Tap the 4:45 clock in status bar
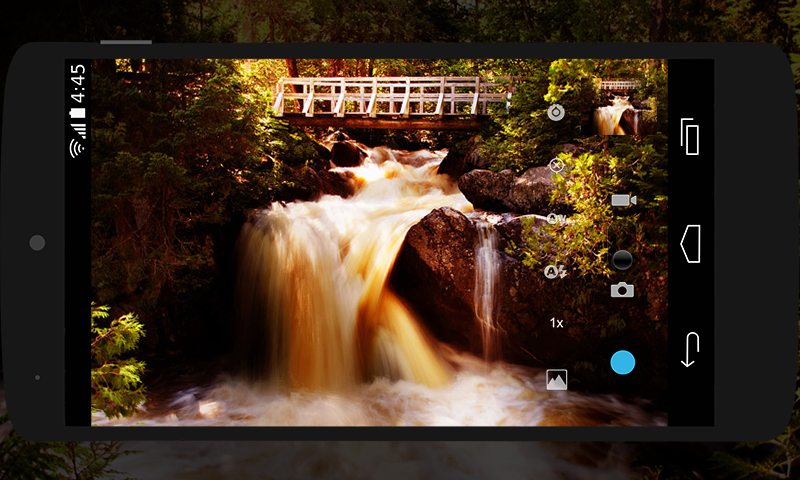800x480 pixels. coord(78,83)
